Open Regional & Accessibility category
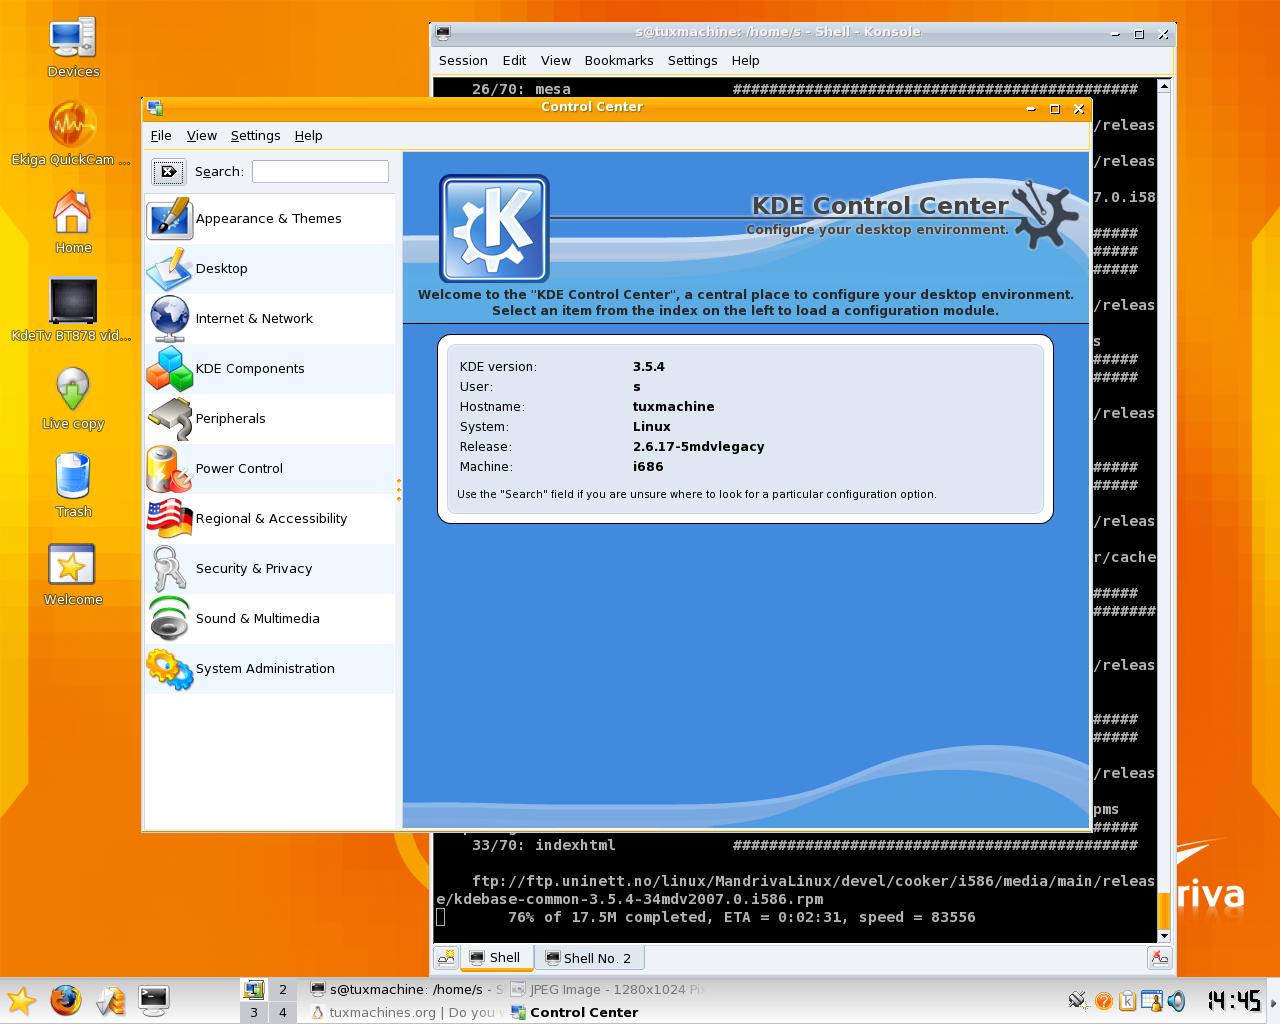 coord(270,519)
